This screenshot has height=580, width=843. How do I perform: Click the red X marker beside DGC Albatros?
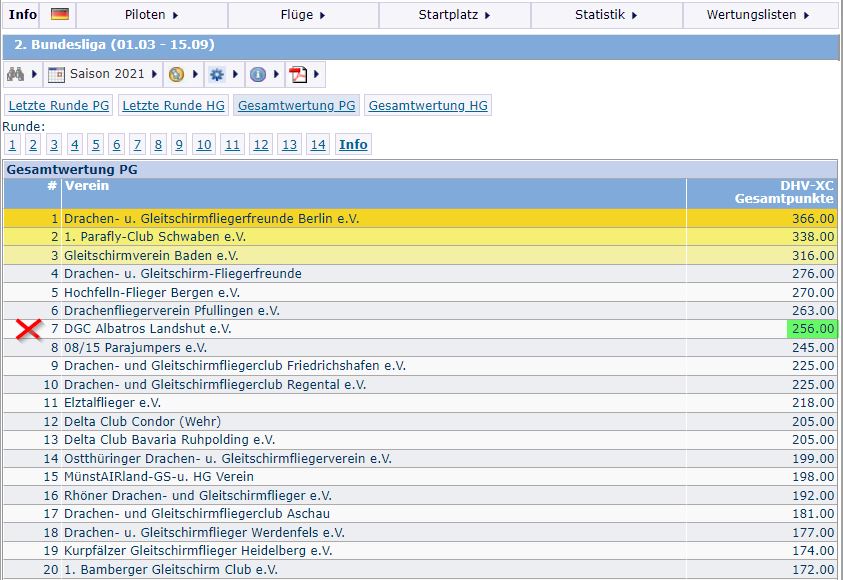pos(28,329)
